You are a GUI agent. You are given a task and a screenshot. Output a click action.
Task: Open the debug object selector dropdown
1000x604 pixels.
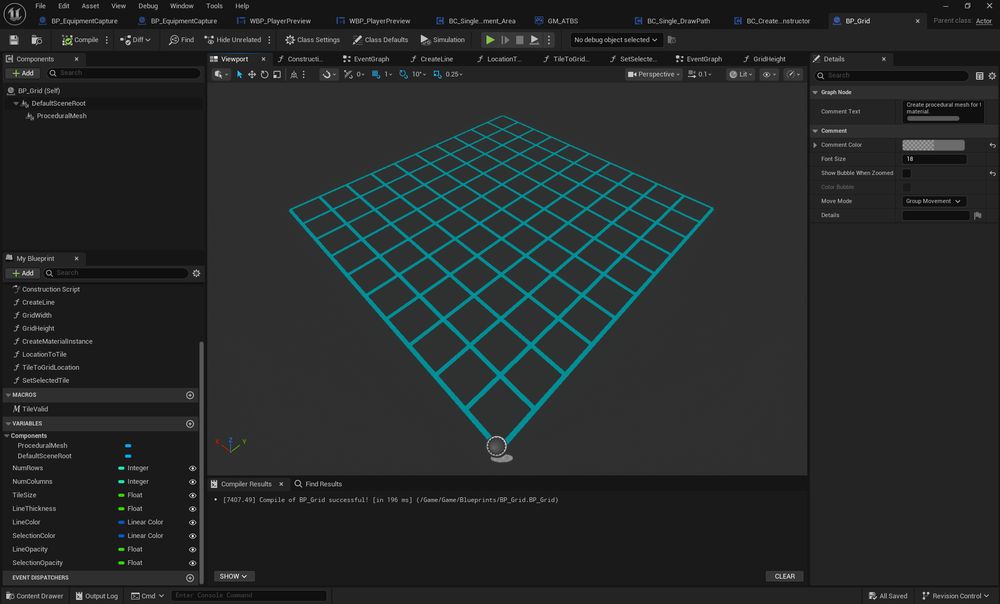[x=615, y=40]
